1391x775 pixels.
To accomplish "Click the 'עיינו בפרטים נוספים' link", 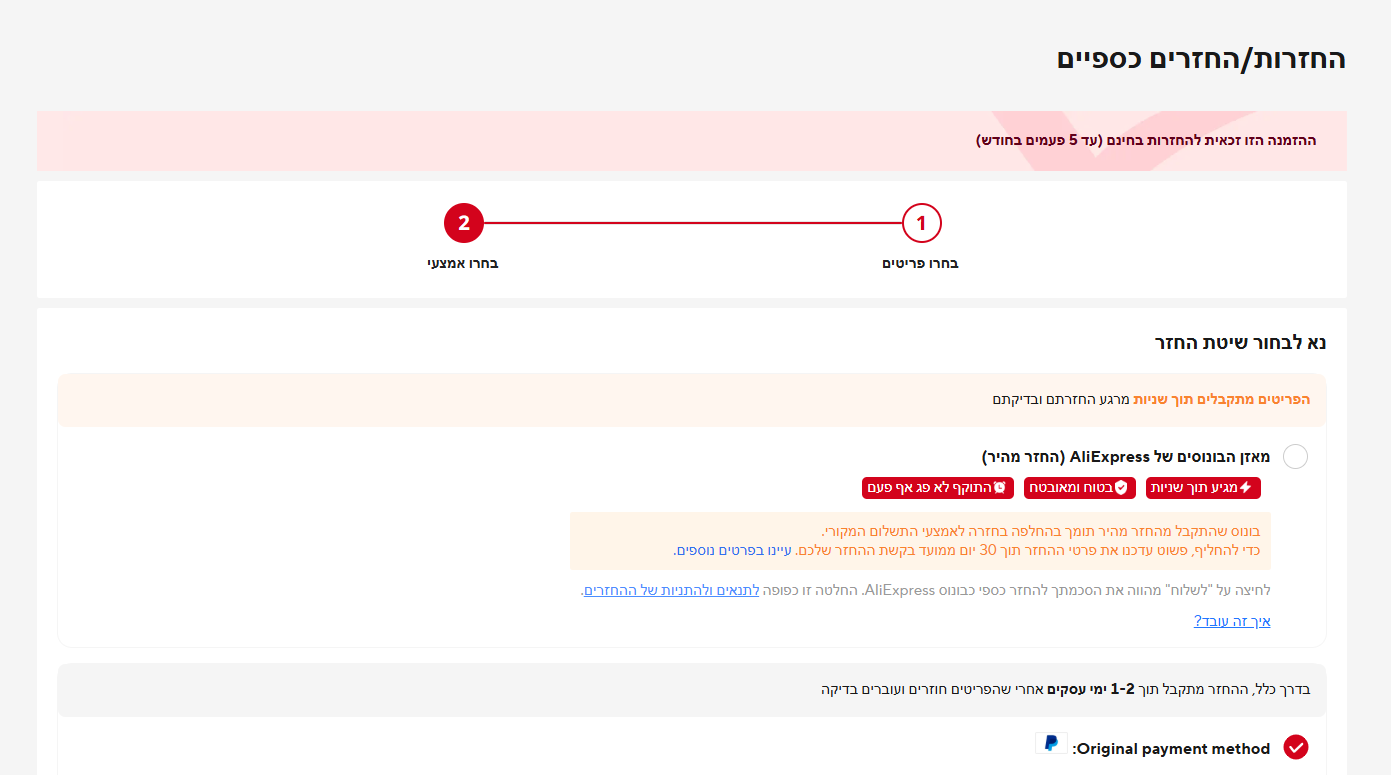I will (734, 550).
